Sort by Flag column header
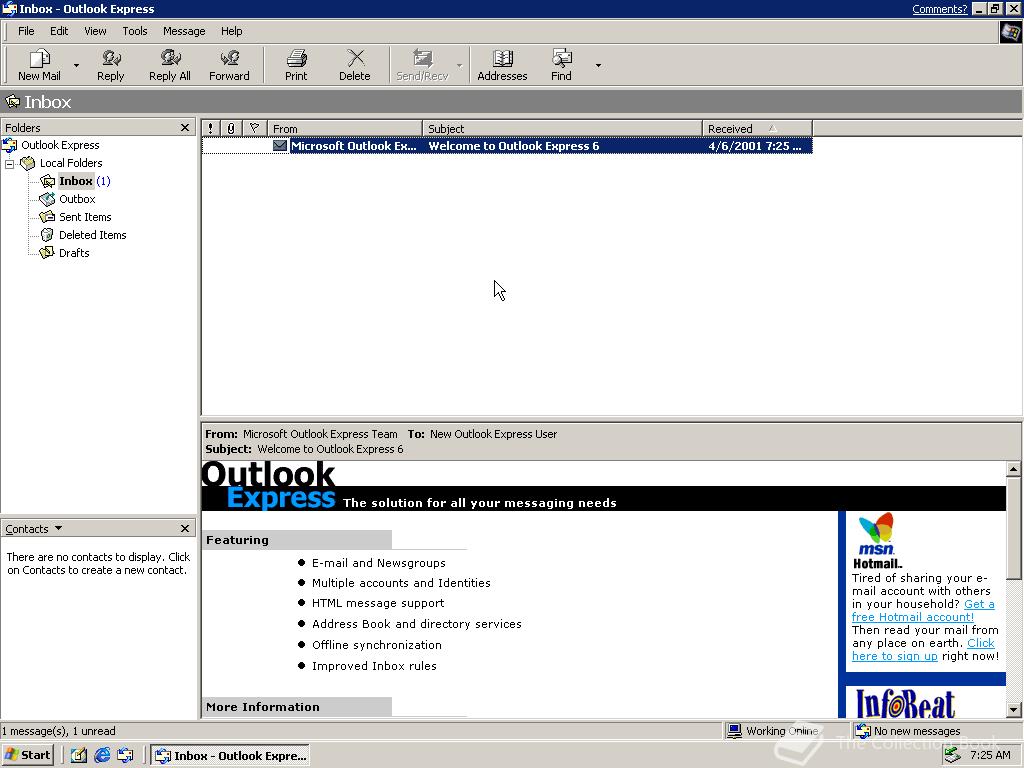 (x=255, y=129)
